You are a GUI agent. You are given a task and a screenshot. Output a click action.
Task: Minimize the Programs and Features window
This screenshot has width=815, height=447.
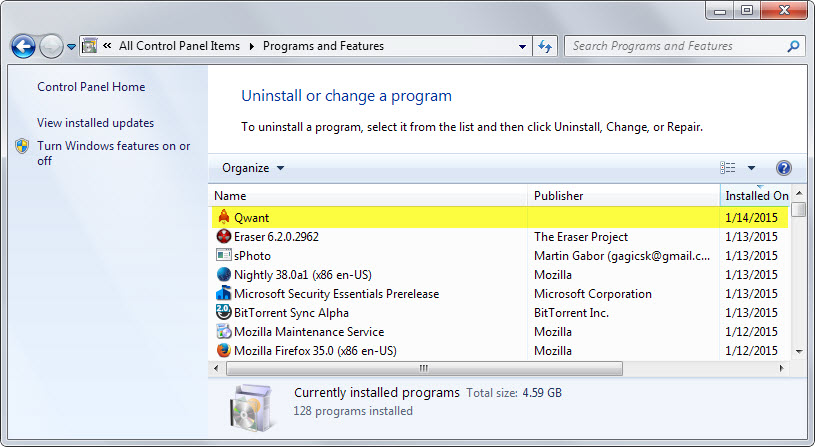720,11
